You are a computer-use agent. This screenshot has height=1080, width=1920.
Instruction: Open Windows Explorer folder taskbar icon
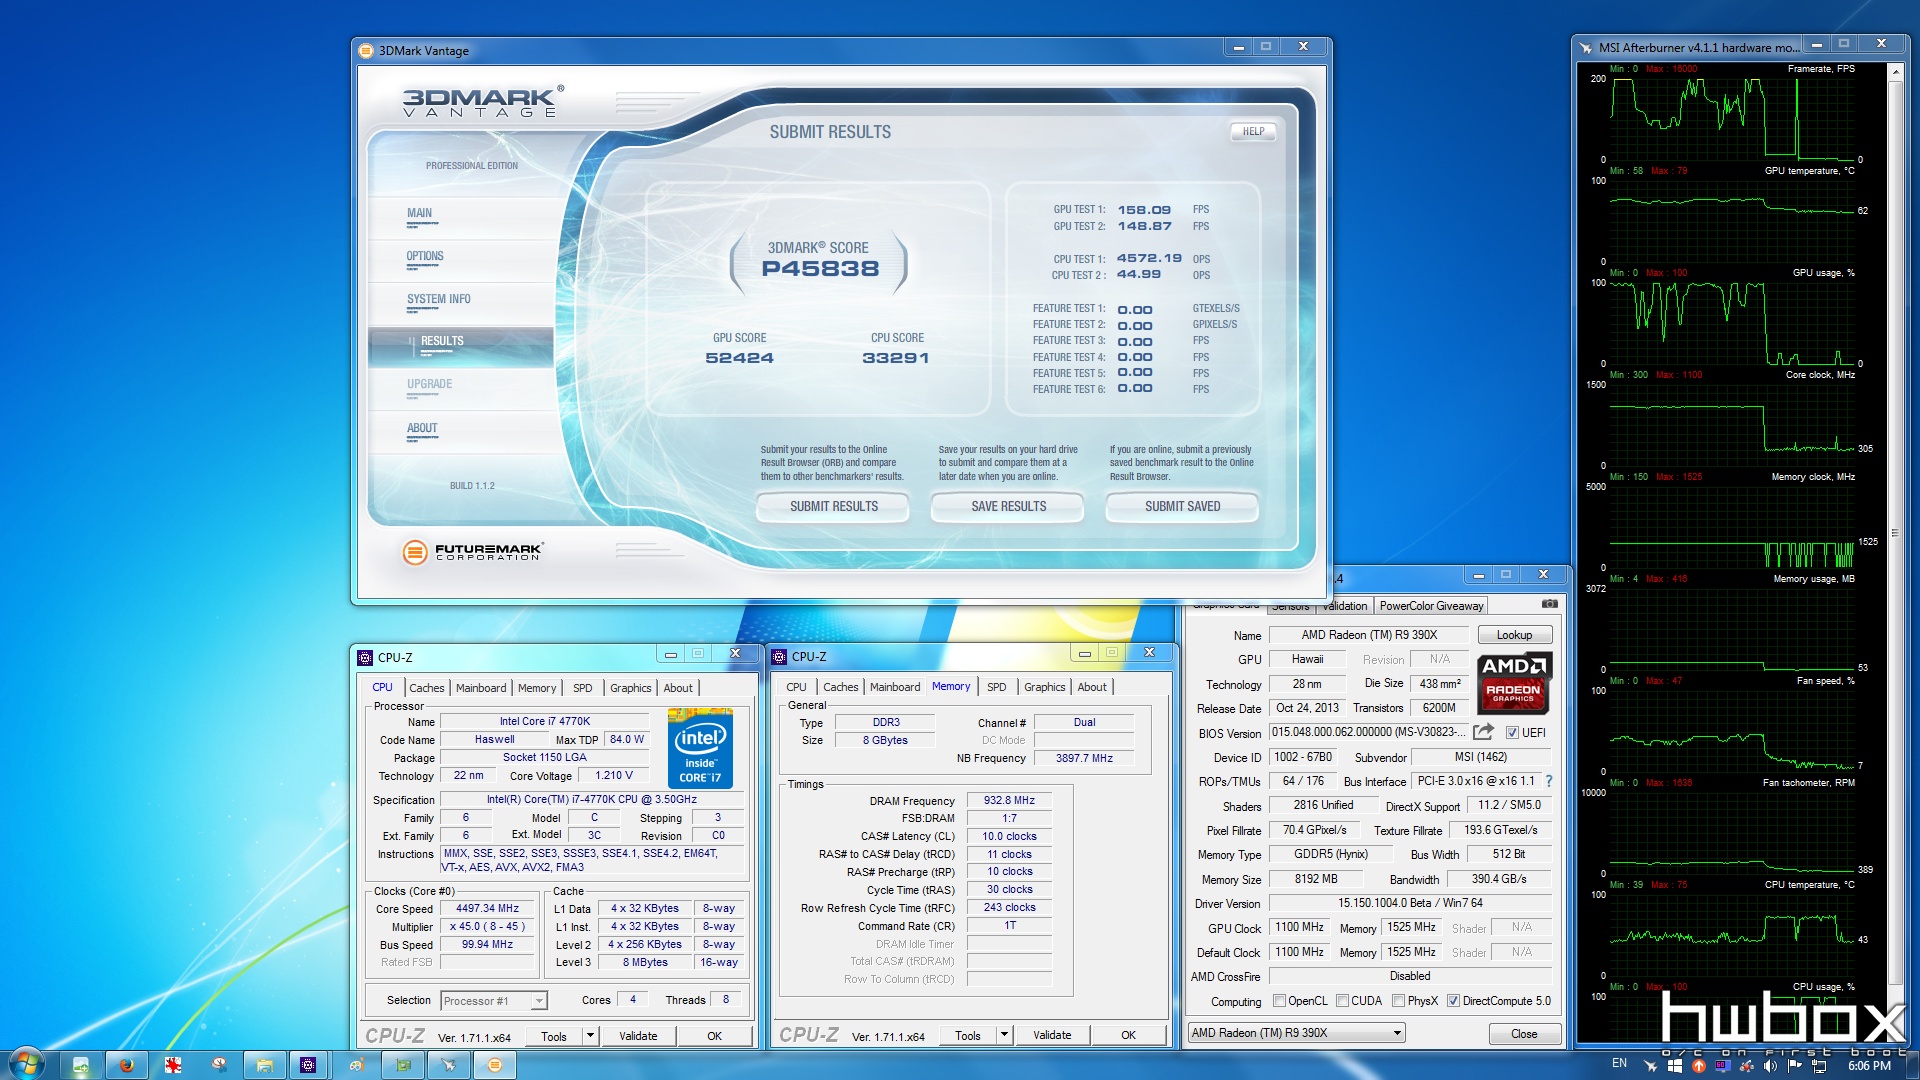pyautogui.click(x=264, y=1065)
